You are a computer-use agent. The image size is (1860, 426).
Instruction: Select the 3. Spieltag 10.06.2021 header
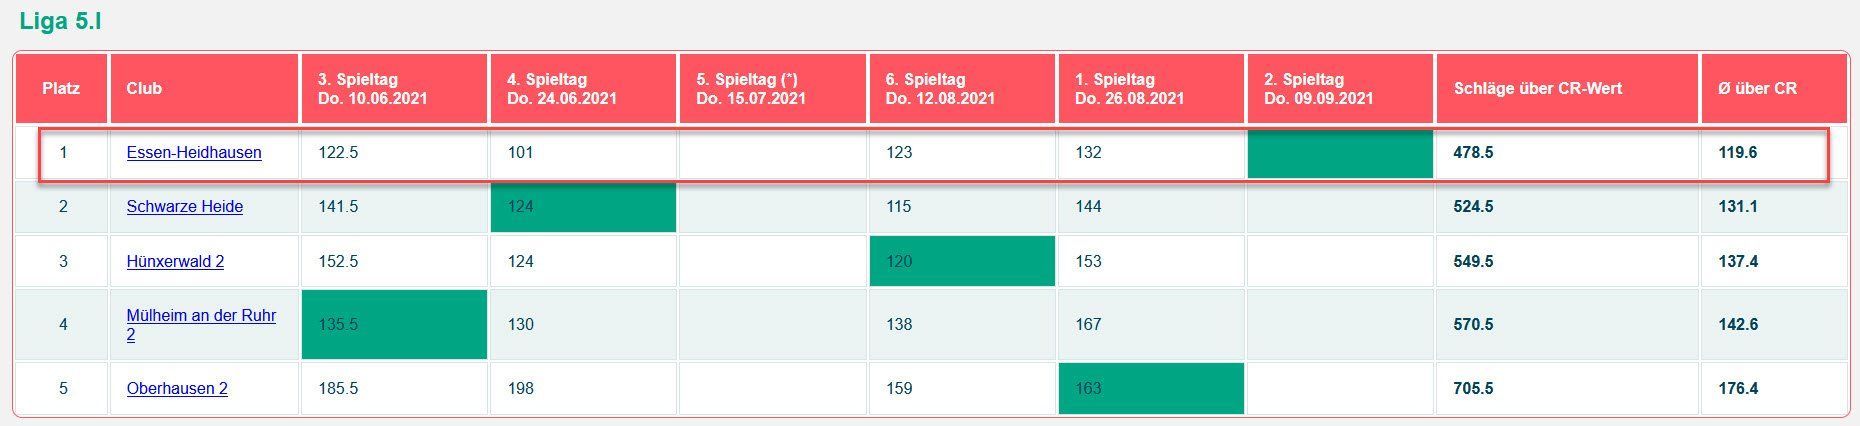coord(372,89)
